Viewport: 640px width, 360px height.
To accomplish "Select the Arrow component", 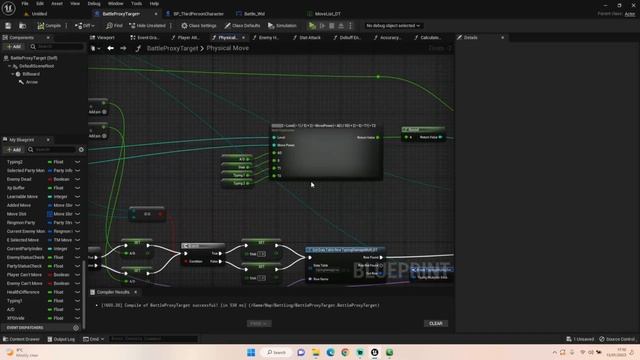I will pos(31,82).
